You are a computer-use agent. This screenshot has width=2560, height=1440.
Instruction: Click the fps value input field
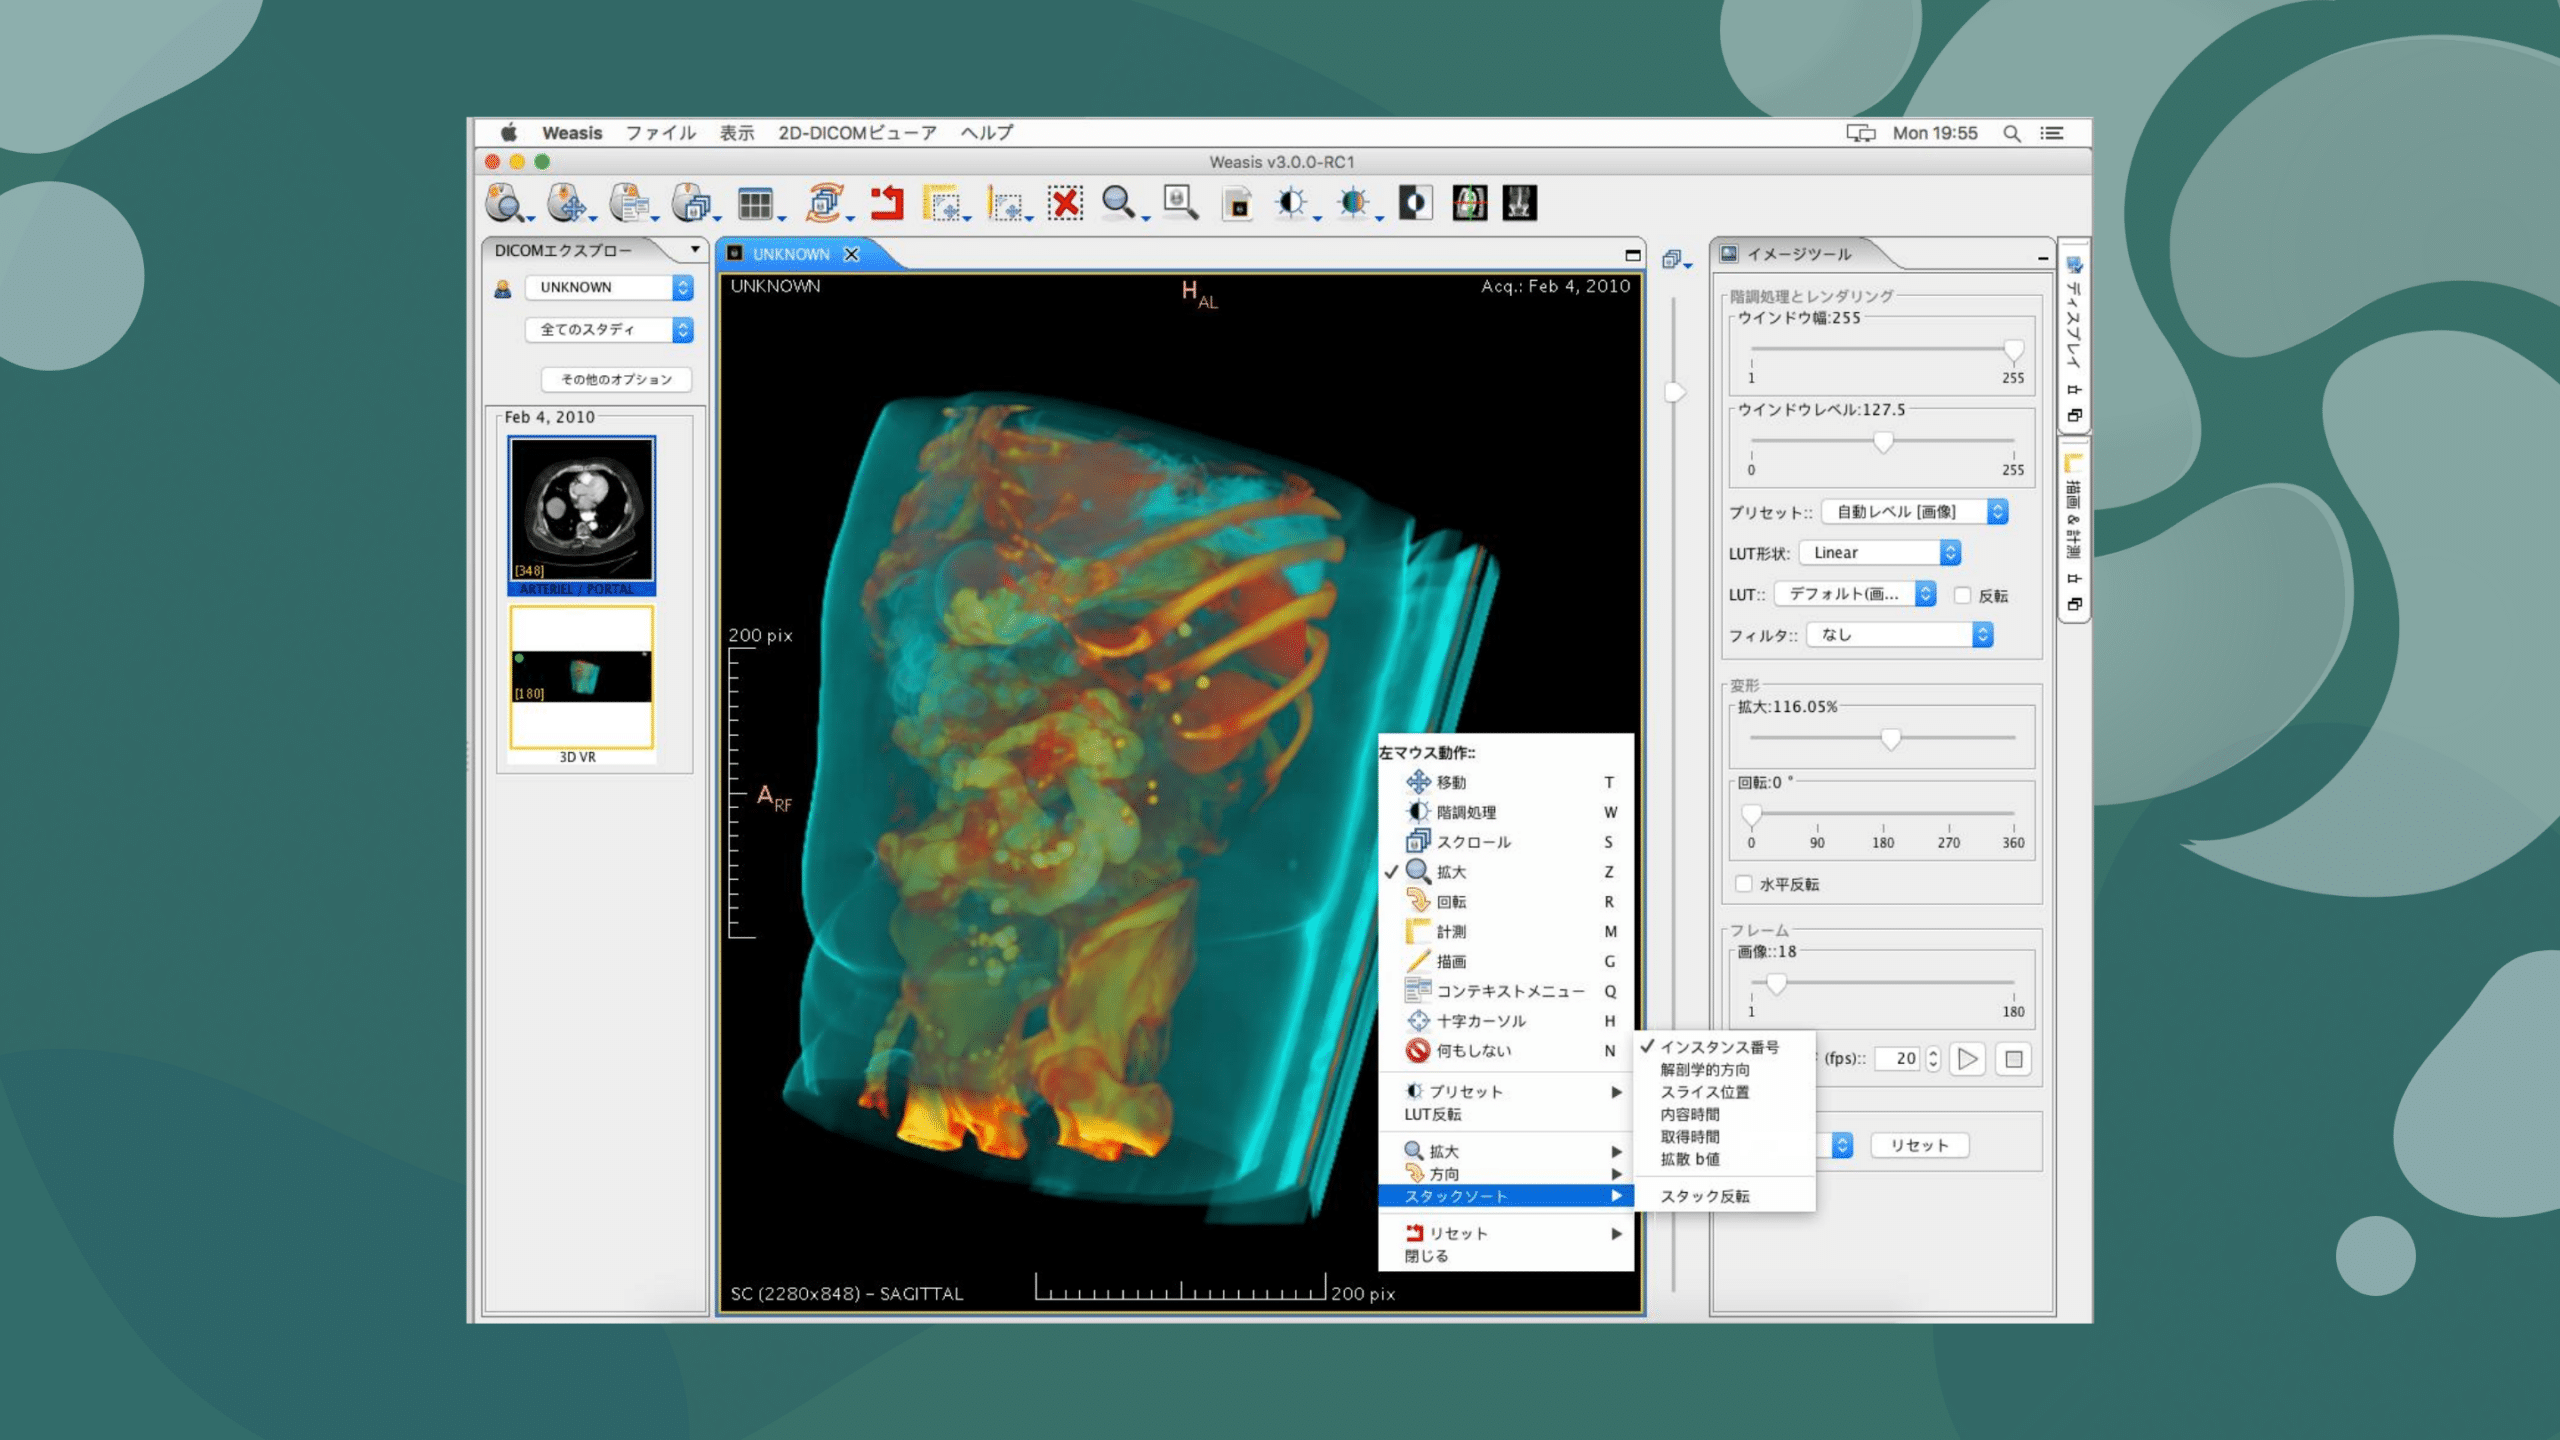tap(1897, 1059)
